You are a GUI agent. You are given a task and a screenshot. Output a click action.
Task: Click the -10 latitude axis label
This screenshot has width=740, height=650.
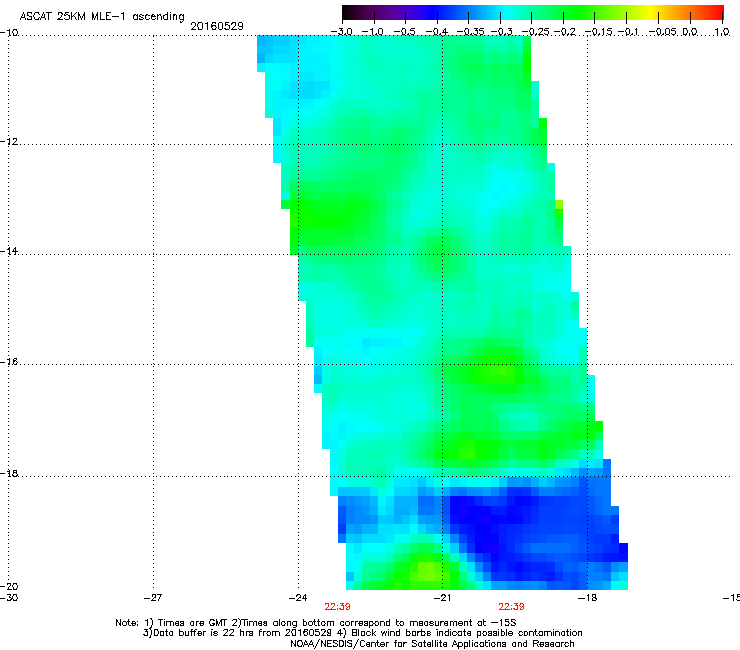pyautogui.click(x=9, y=33)
